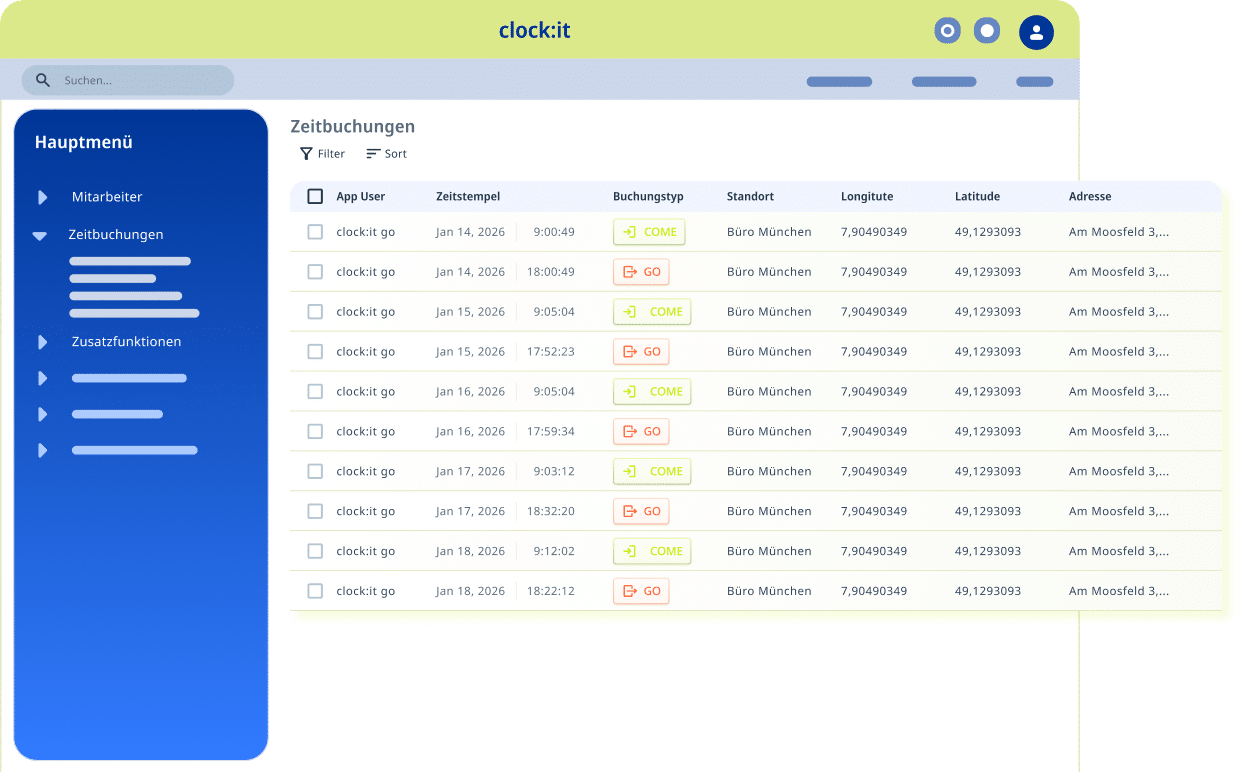Click timestamp 9:00:49
1239x772 pixels.
(554, 232)
